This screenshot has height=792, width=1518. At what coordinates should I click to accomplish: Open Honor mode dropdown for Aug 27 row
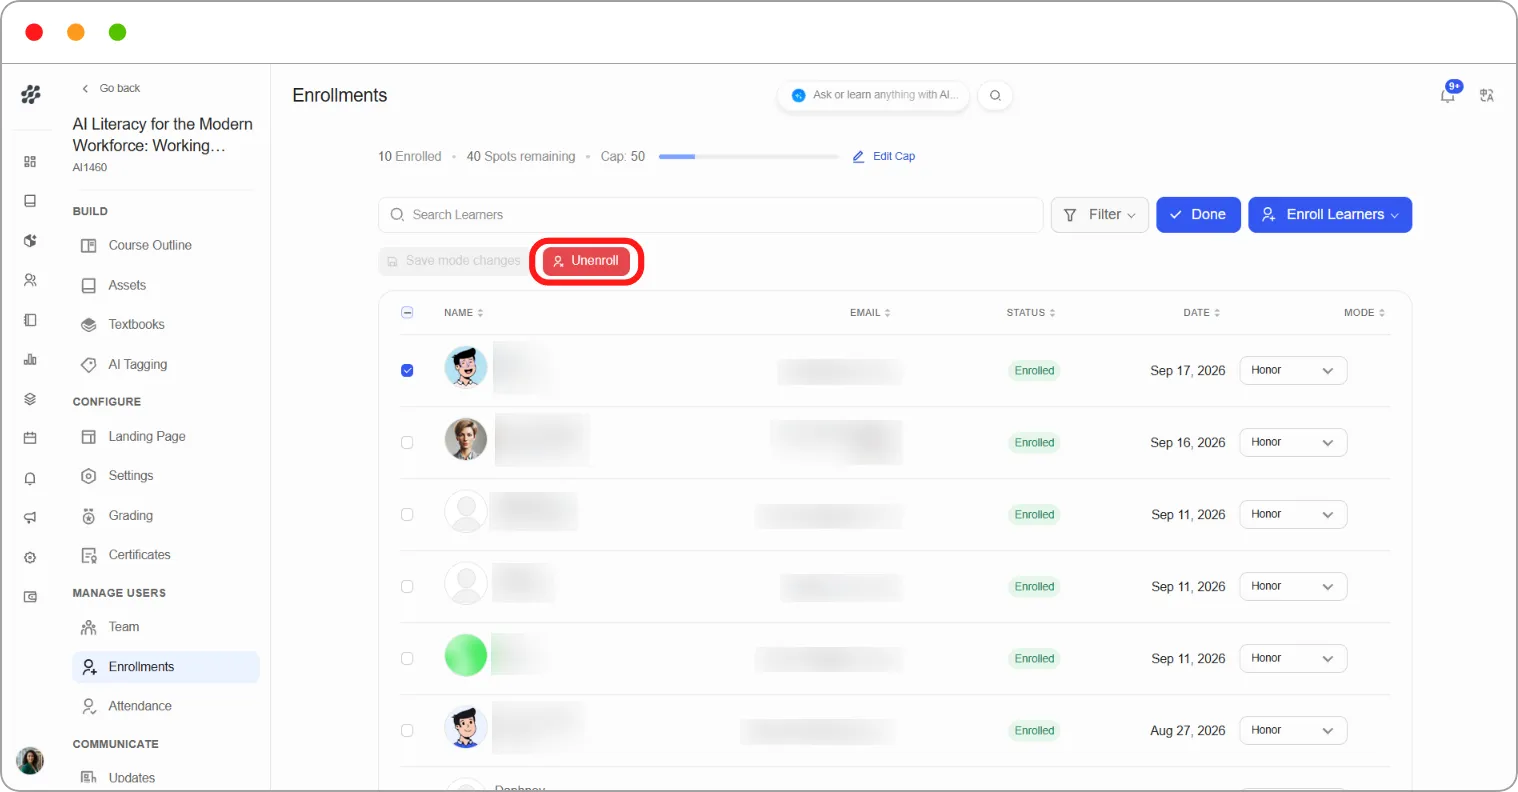click(x=1293, y=730)
